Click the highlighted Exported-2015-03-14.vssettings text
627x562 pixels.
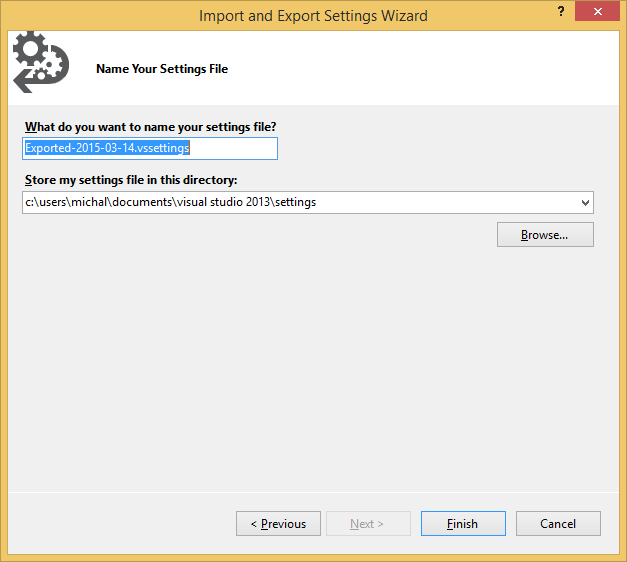(x=107, y=148)
